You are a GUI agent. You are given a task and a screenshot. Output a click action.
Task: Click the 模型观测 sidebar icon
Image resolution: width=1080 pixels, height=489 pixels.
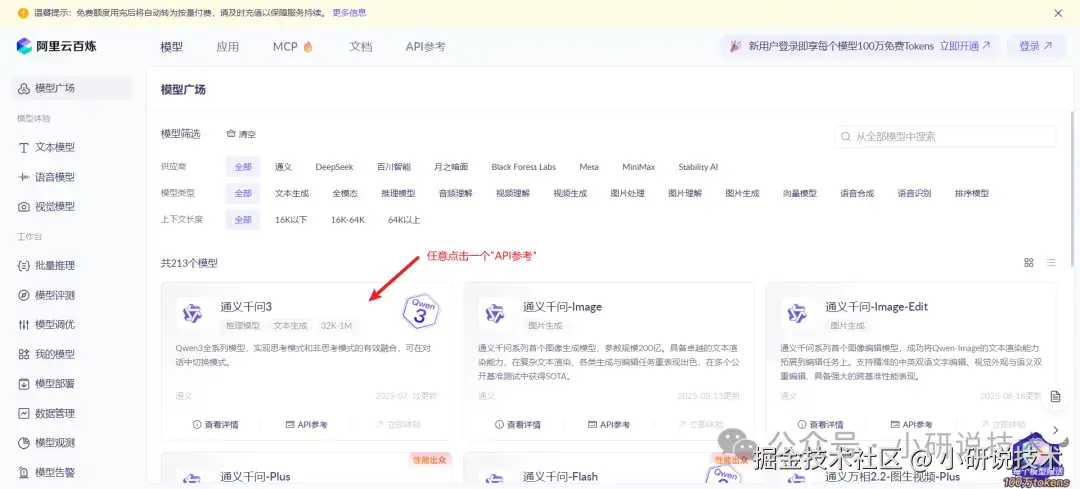point(23,443)
